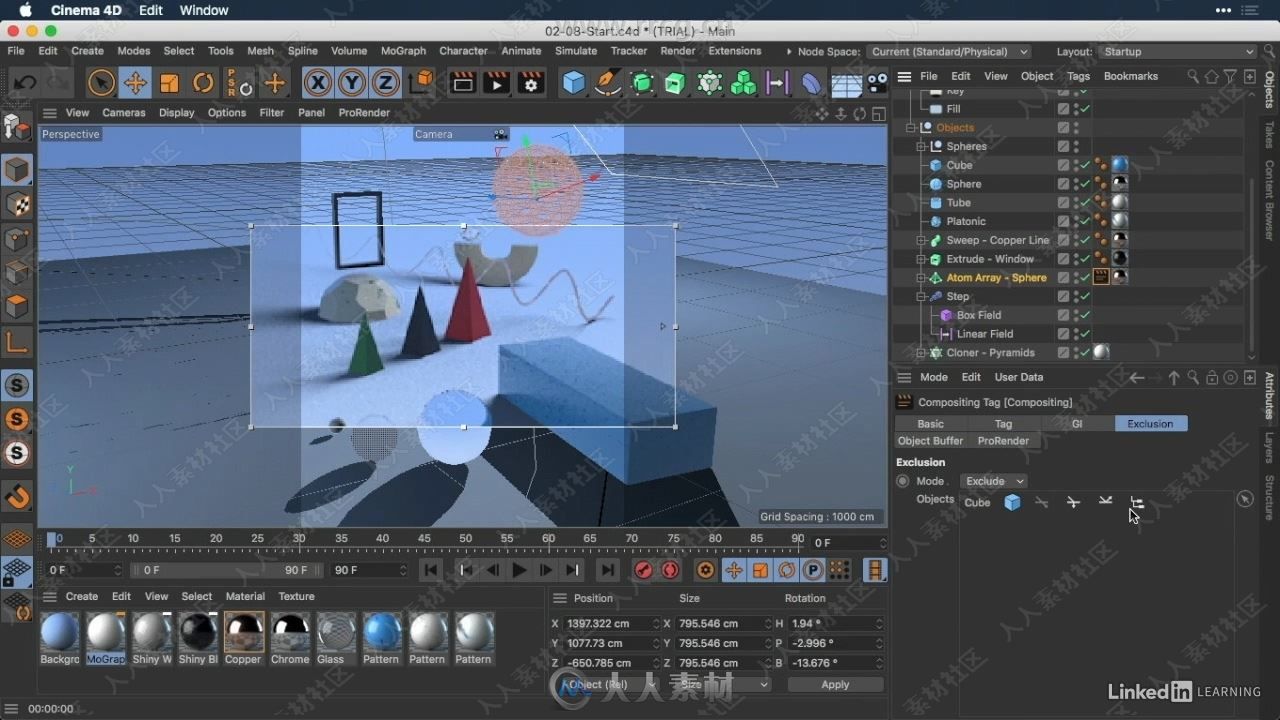Switch to the GI tab

coord(1077,424)
